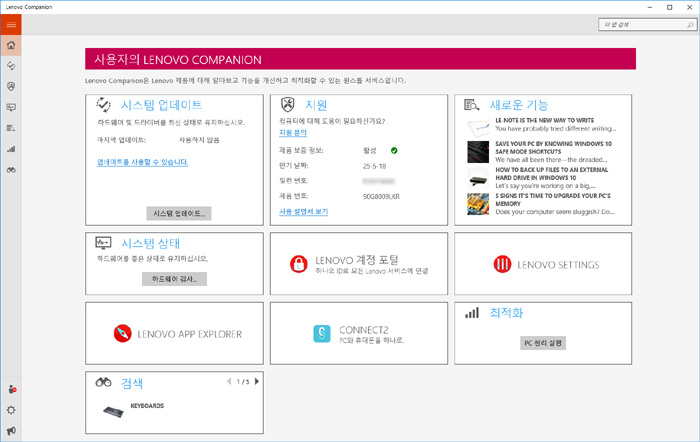Image resolution: width=700 pixels, height=442 pixels.
Task: Open CONNECT2 tile text
Action: (x=363, y=329)
